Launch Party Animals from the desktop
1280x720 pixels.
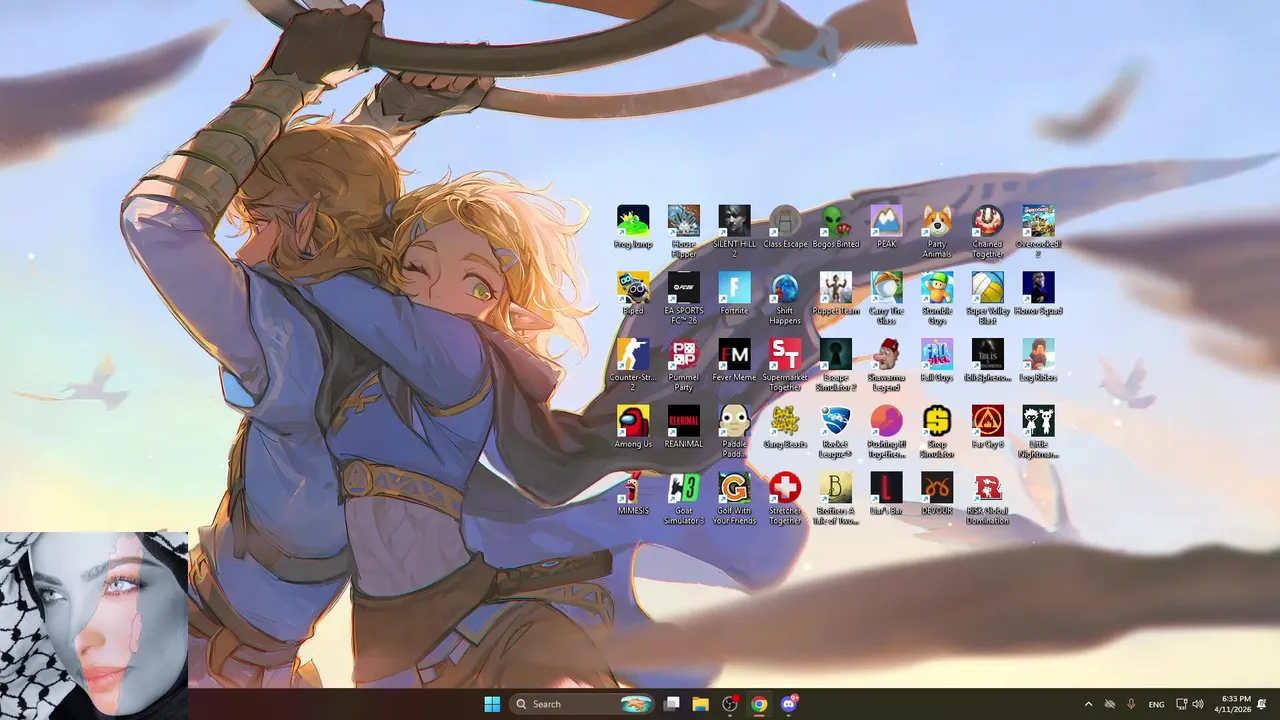coord(937,232)
